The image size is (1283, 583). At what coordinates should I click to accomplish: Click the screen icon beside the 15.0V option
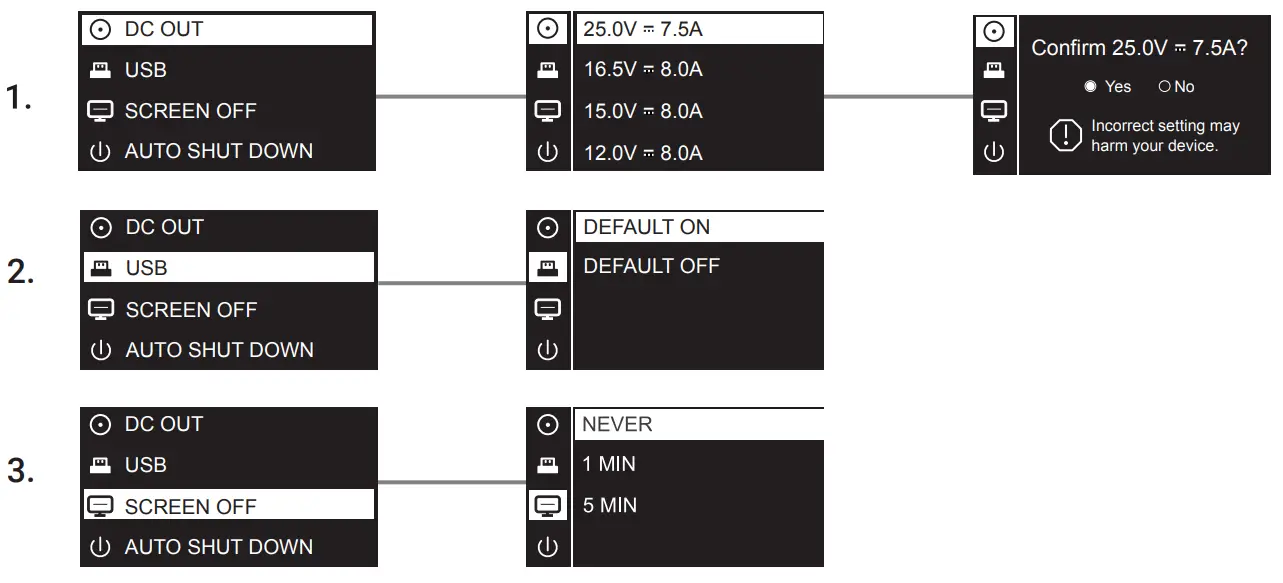tap(547, 111)
